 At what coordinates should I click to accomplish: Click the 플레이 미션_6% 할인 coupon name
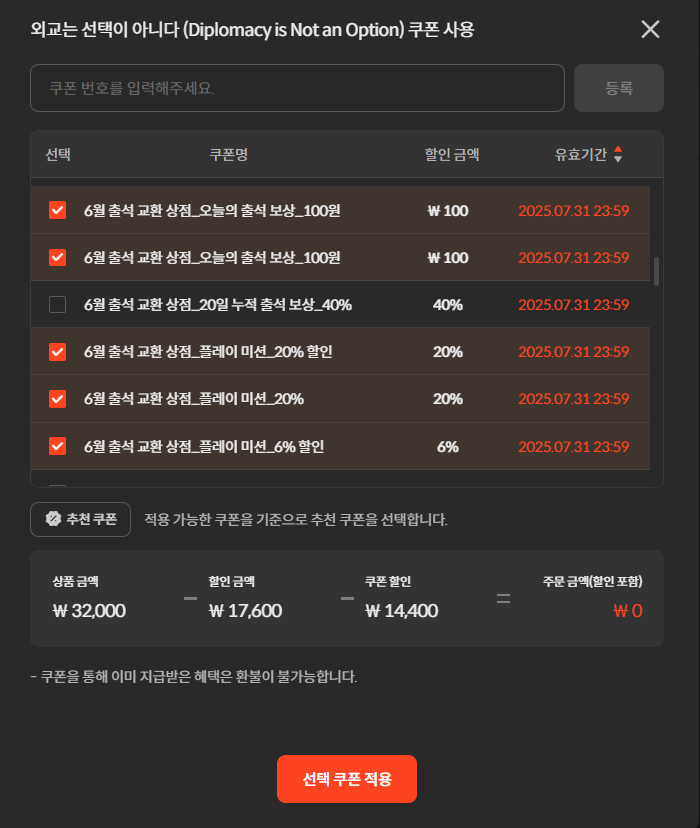pos(204,446)
